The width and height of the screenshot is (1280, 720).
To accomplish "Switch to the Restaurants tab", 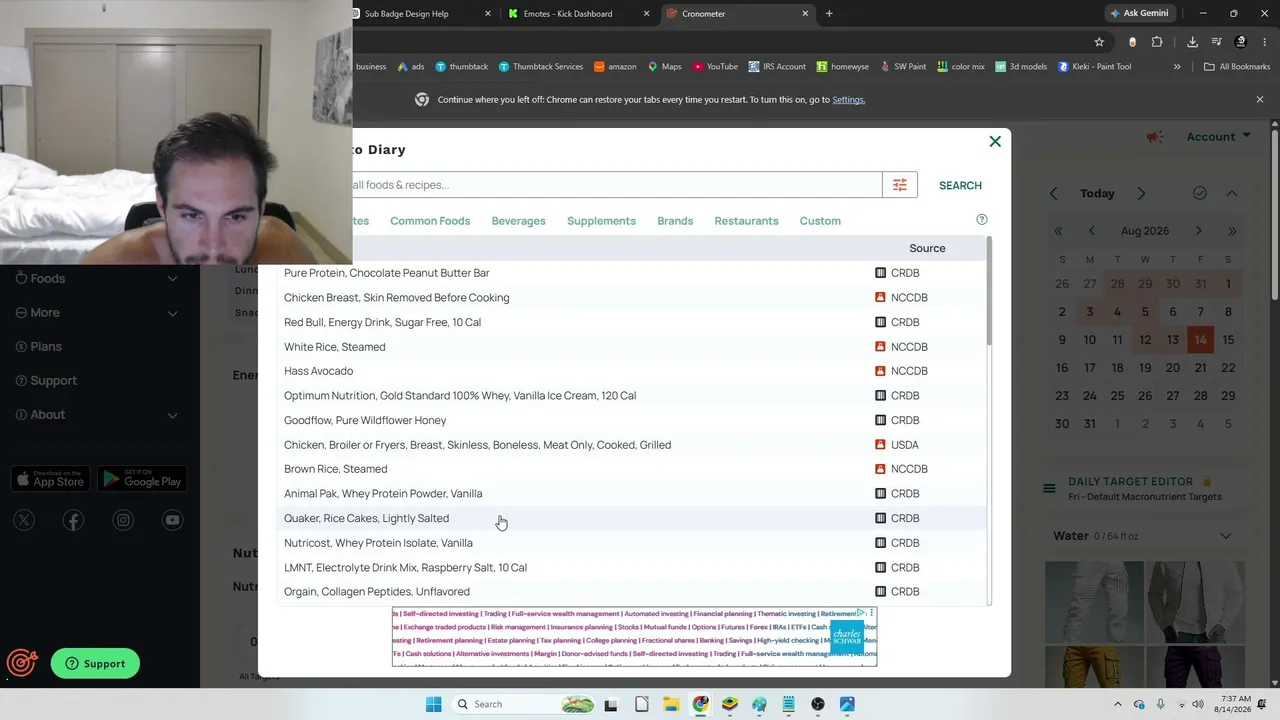I will click(x=746, y=221).
